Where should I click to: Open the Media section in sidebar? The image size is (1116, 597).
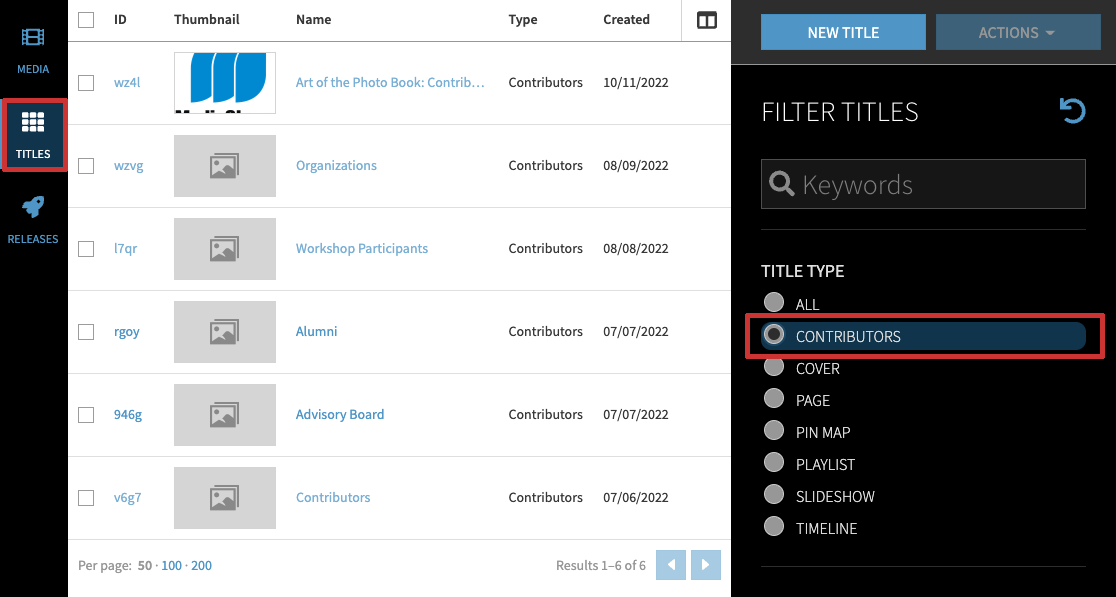click(33, 50)
